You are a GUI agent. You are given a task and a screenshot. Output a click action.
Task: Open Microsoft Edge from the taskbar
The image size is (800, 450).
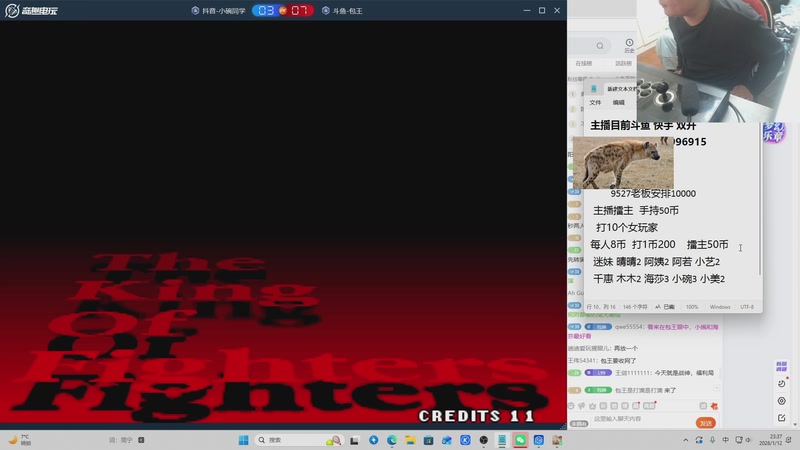[391, 440]
